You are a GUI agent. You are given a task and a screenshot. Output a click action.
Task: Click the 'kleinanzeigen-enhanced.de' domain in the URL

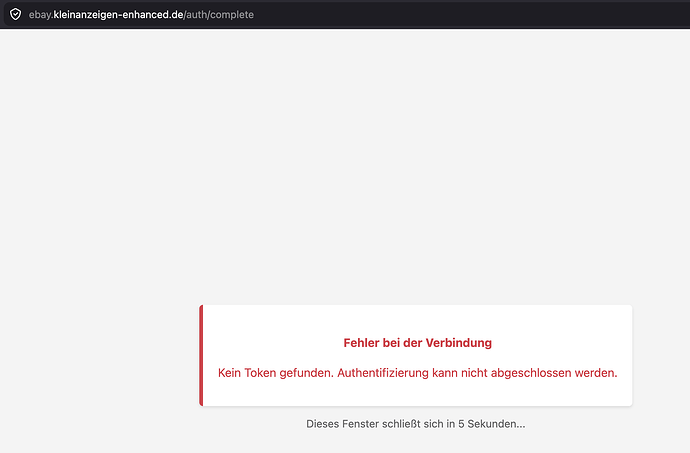pyautogui.click(x=118, y=15)
